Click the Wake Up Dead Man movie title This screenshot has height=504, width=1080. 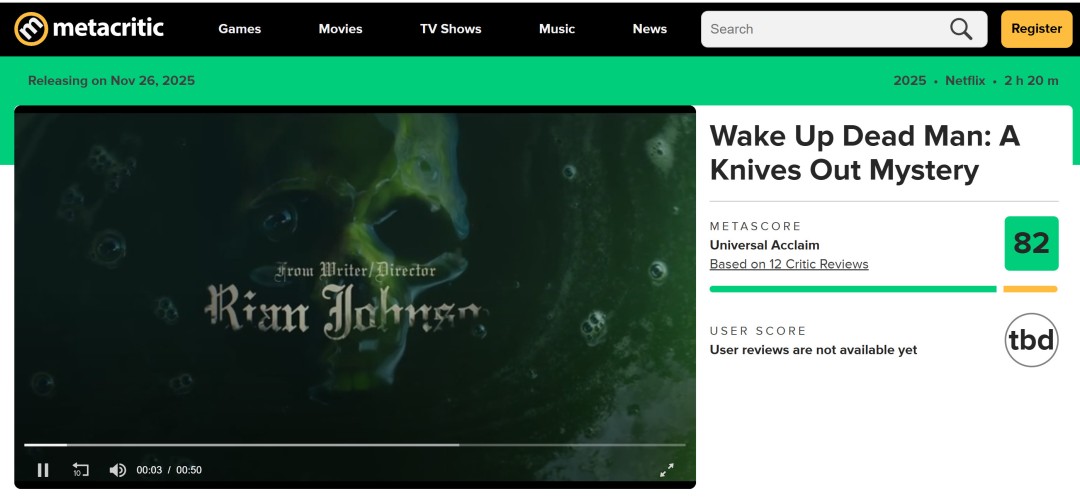tap(864, 153)
